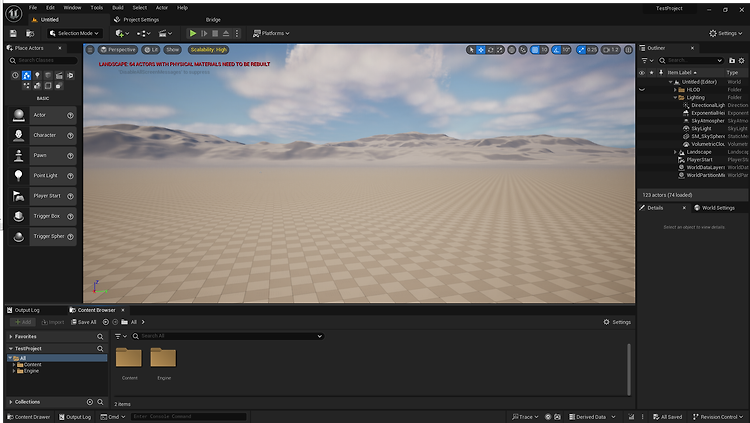Click the Eject playback button
The height and width of the screenshot is (423, 750).
(226, 33)
